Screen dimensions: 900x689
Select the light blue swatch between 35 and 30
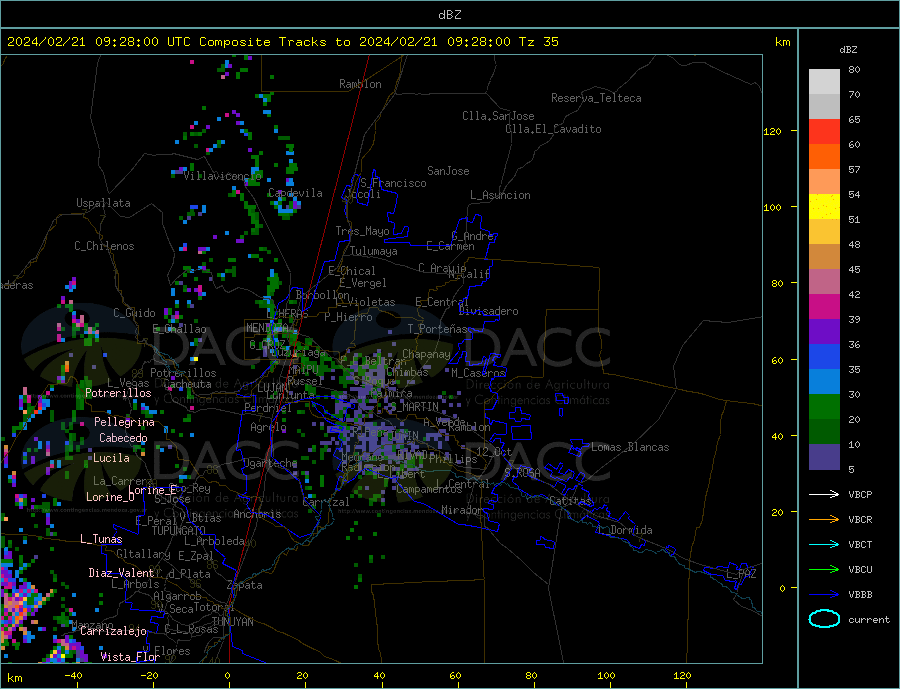824,382
